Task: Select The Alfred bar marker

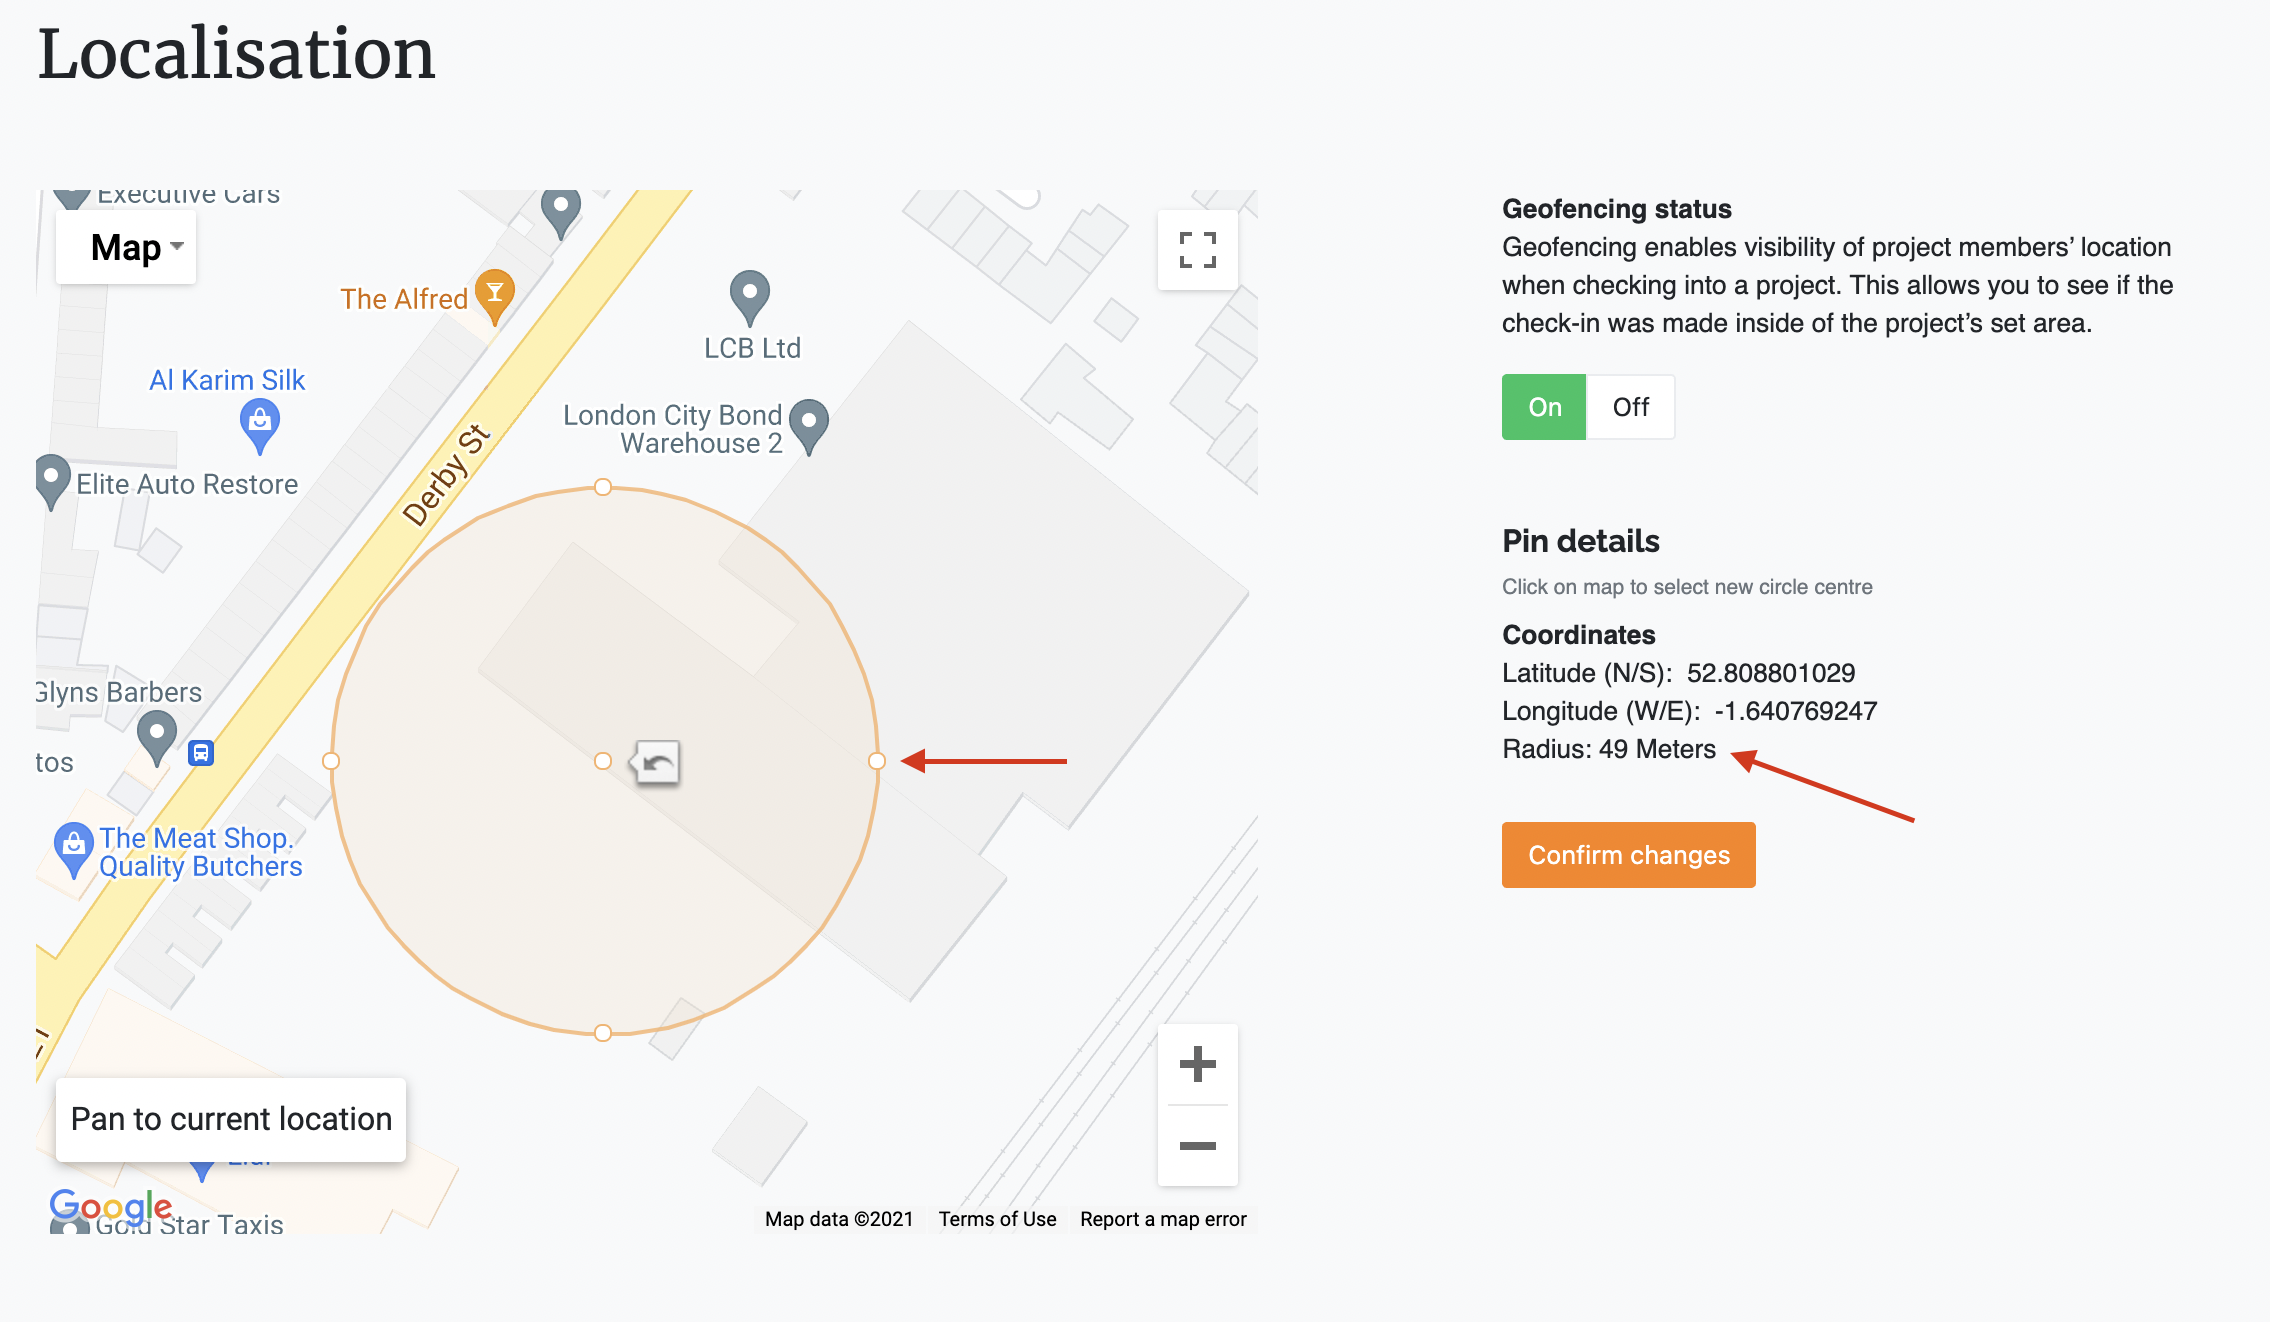Action: [x=495, y=296]
